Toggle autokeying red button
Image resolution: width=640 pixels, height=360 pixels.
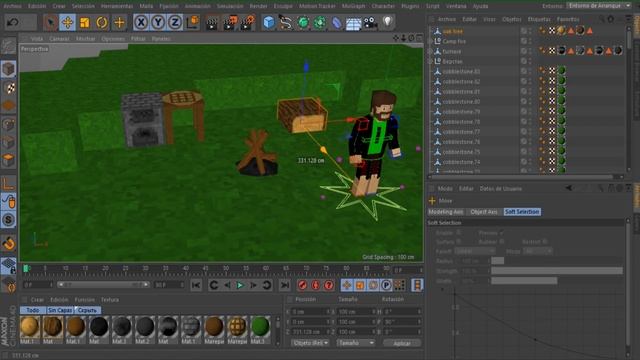(x=316, y=285)
